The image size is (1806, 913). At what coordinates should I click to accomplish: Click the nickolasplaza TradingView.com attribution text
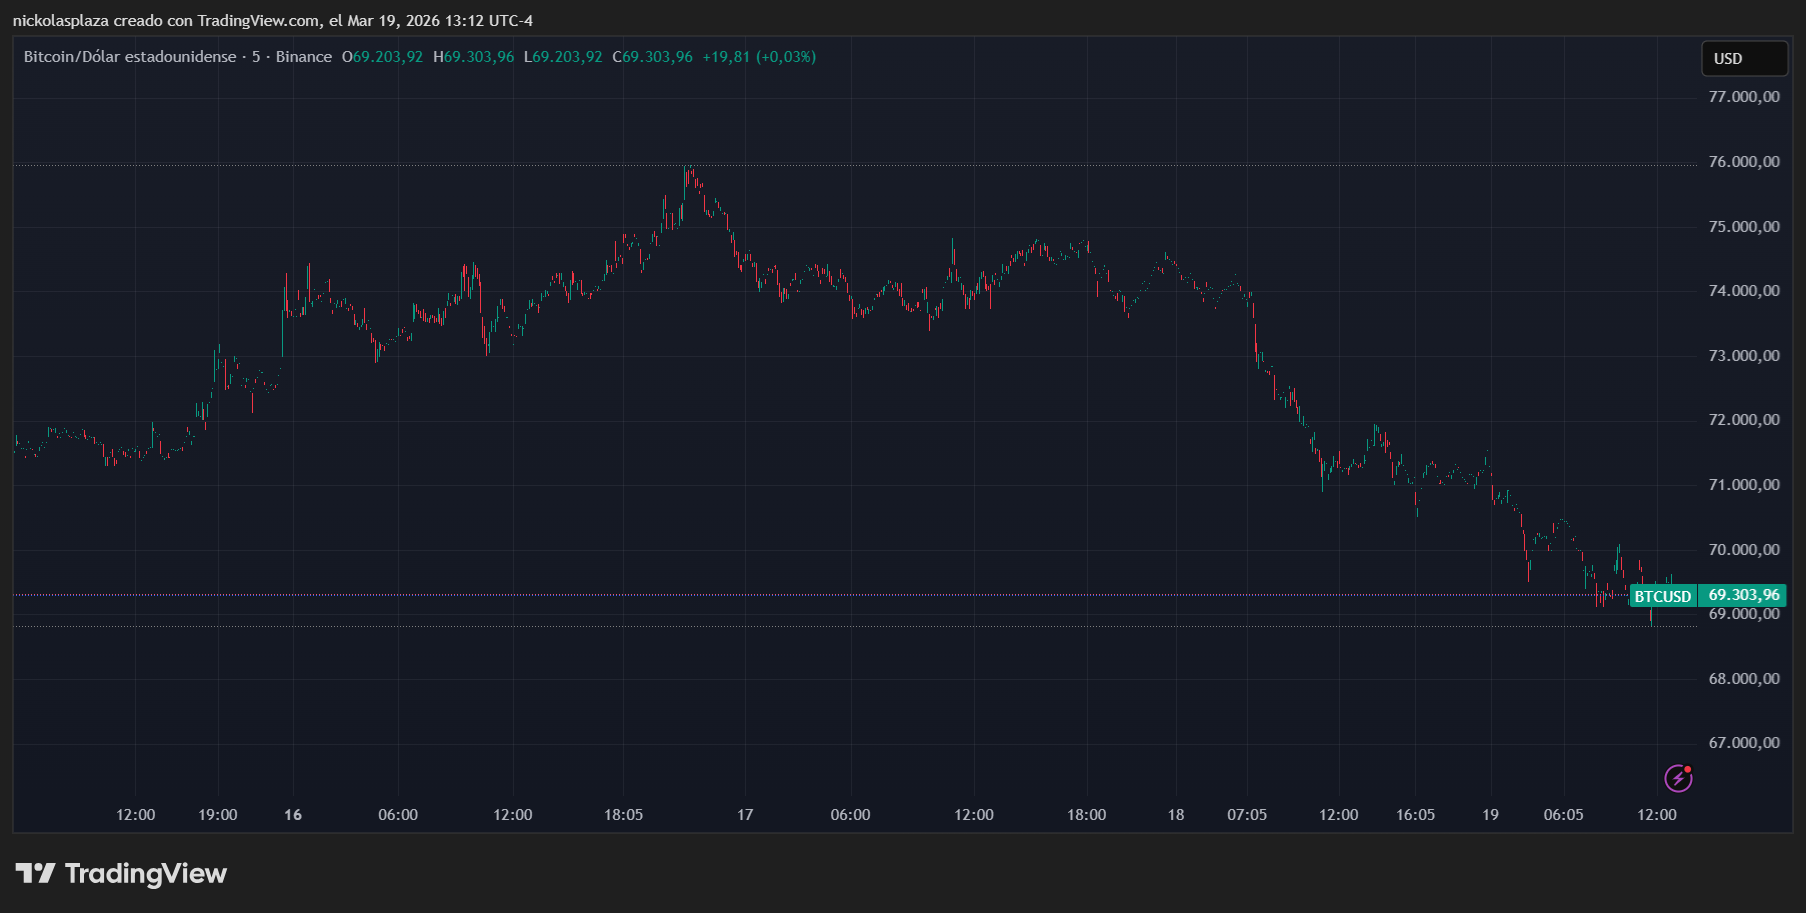[x=272, y=21]
